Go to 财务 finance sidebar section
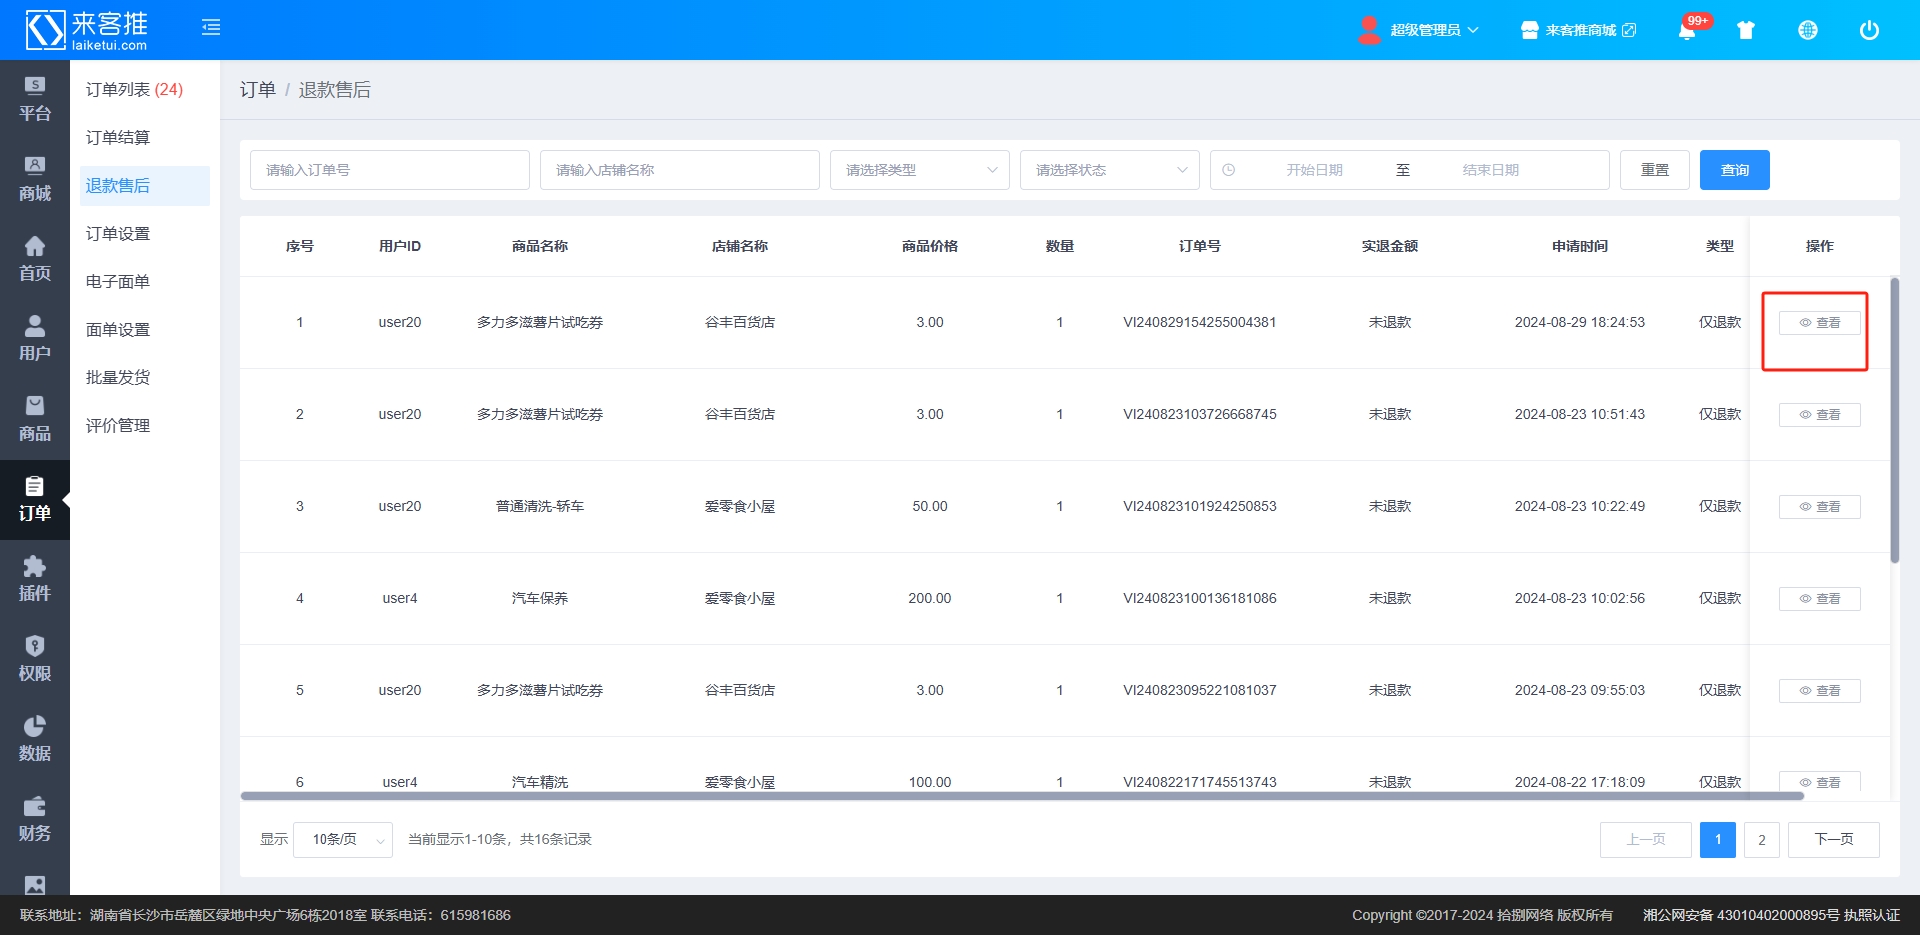This screenshot has height=935, width=1920. [35, 820]
